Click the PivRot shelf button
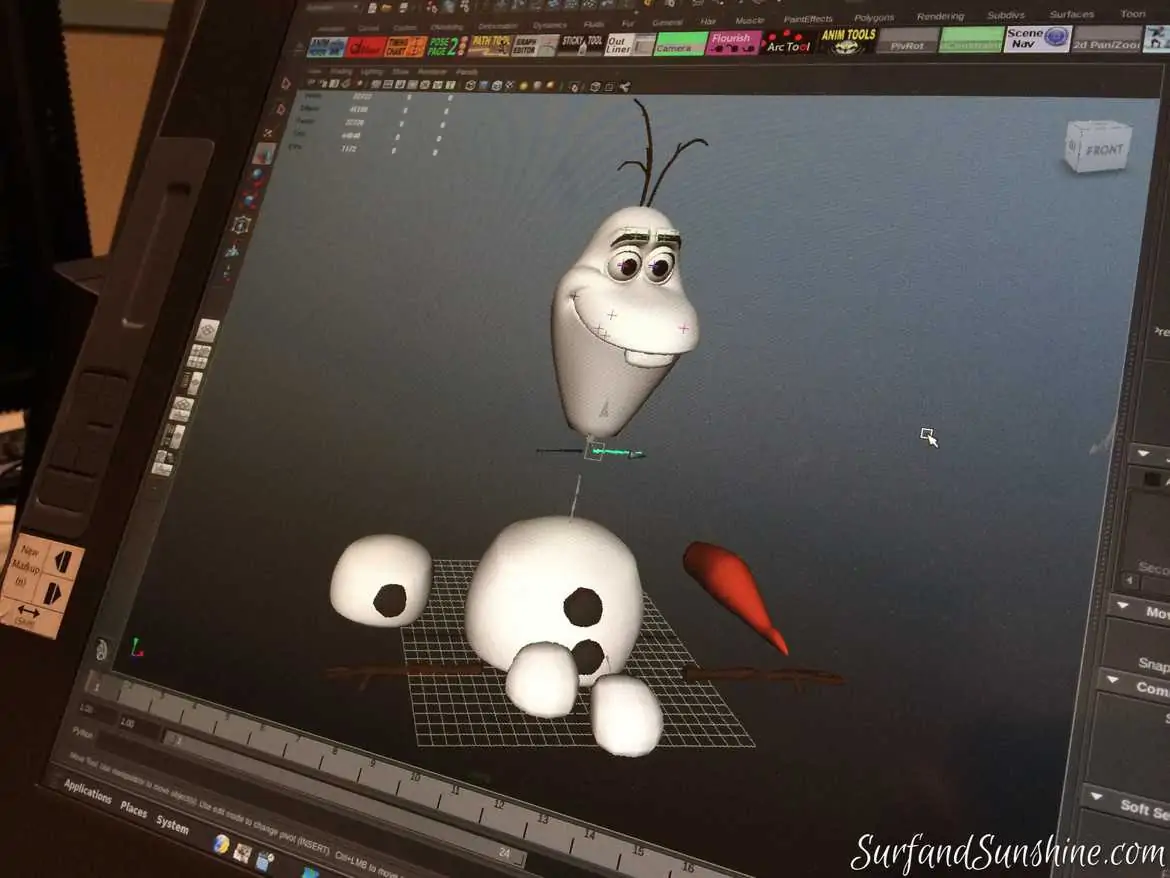Screen dimensions: 1170x878 point(907,41)
